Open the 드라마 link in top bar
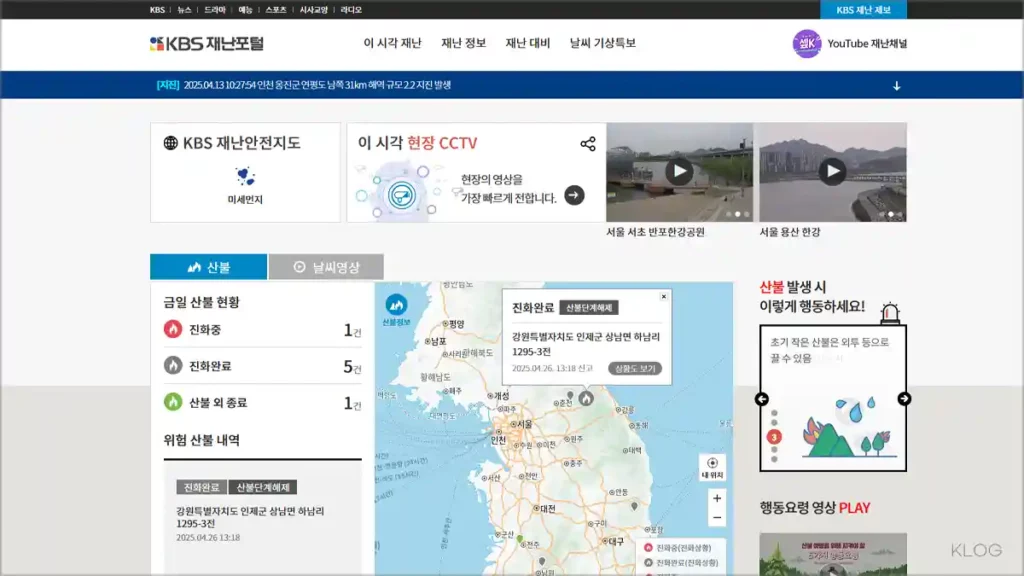The height and width of the screenshot is (576, 1024). click(215, 10)
